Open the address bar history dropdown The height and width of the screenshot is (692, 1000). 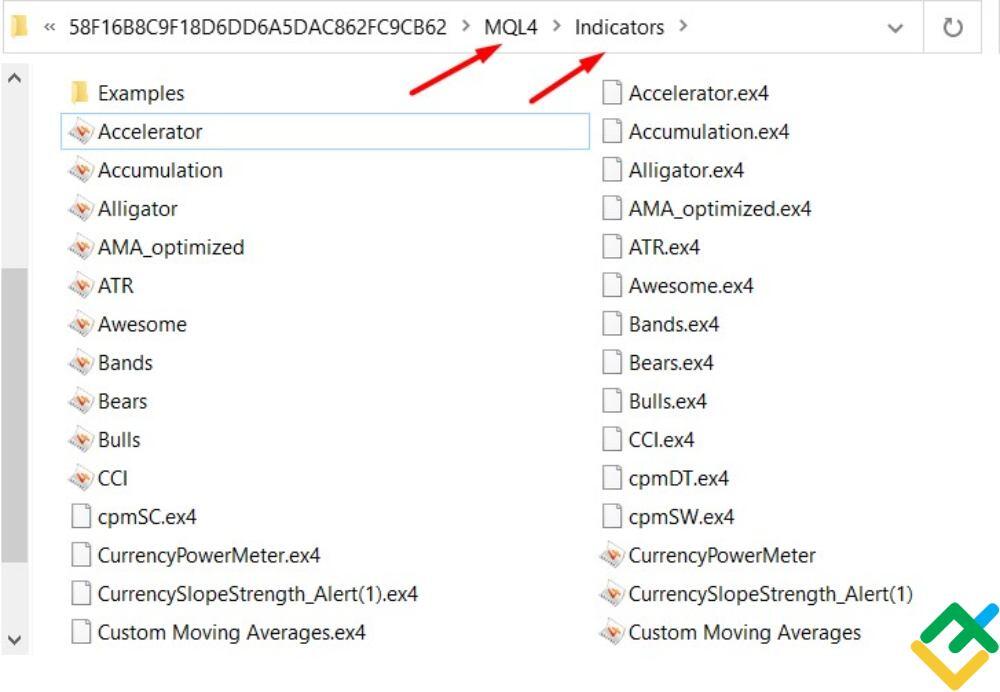(x=895, y=28)
